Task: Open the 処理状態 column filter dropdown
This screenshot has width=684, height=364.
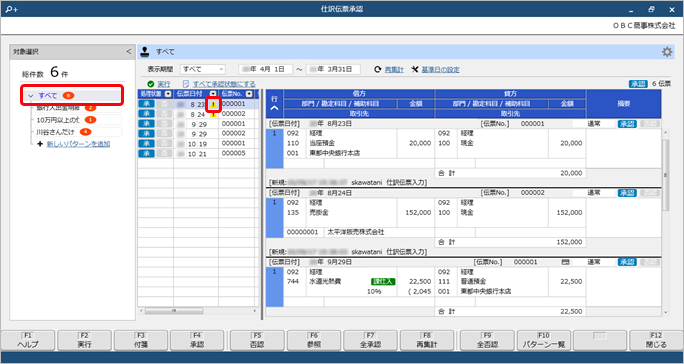Action: point(168,94)
